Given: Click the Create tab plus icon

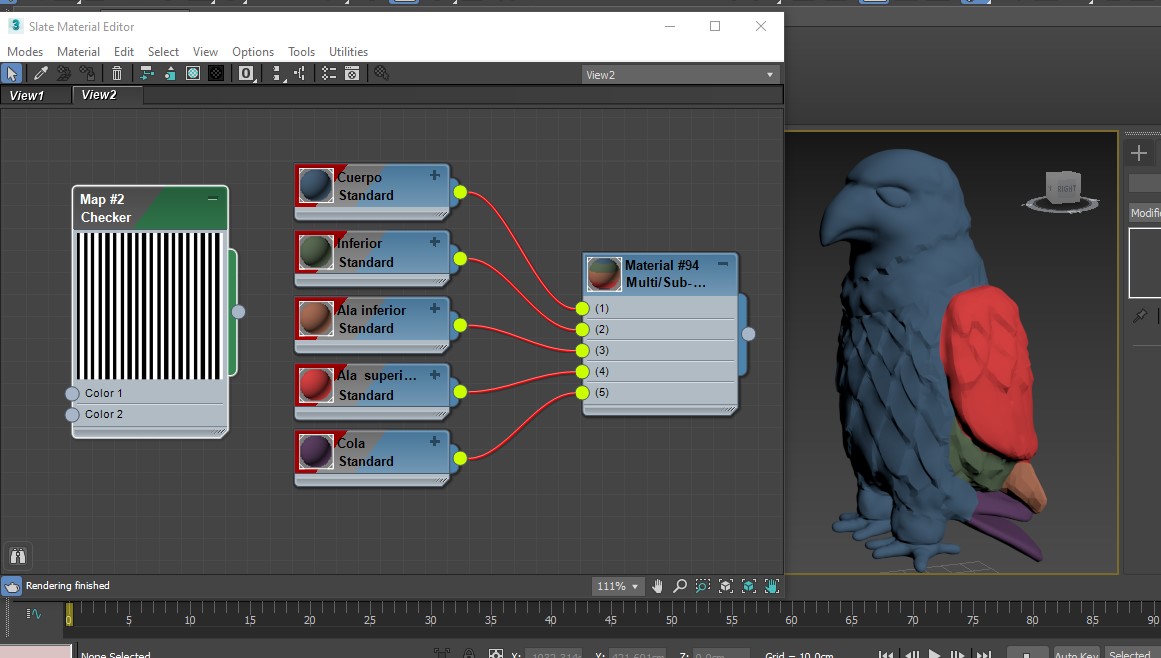Looking at the screenshot, I should coord(1139,153).
